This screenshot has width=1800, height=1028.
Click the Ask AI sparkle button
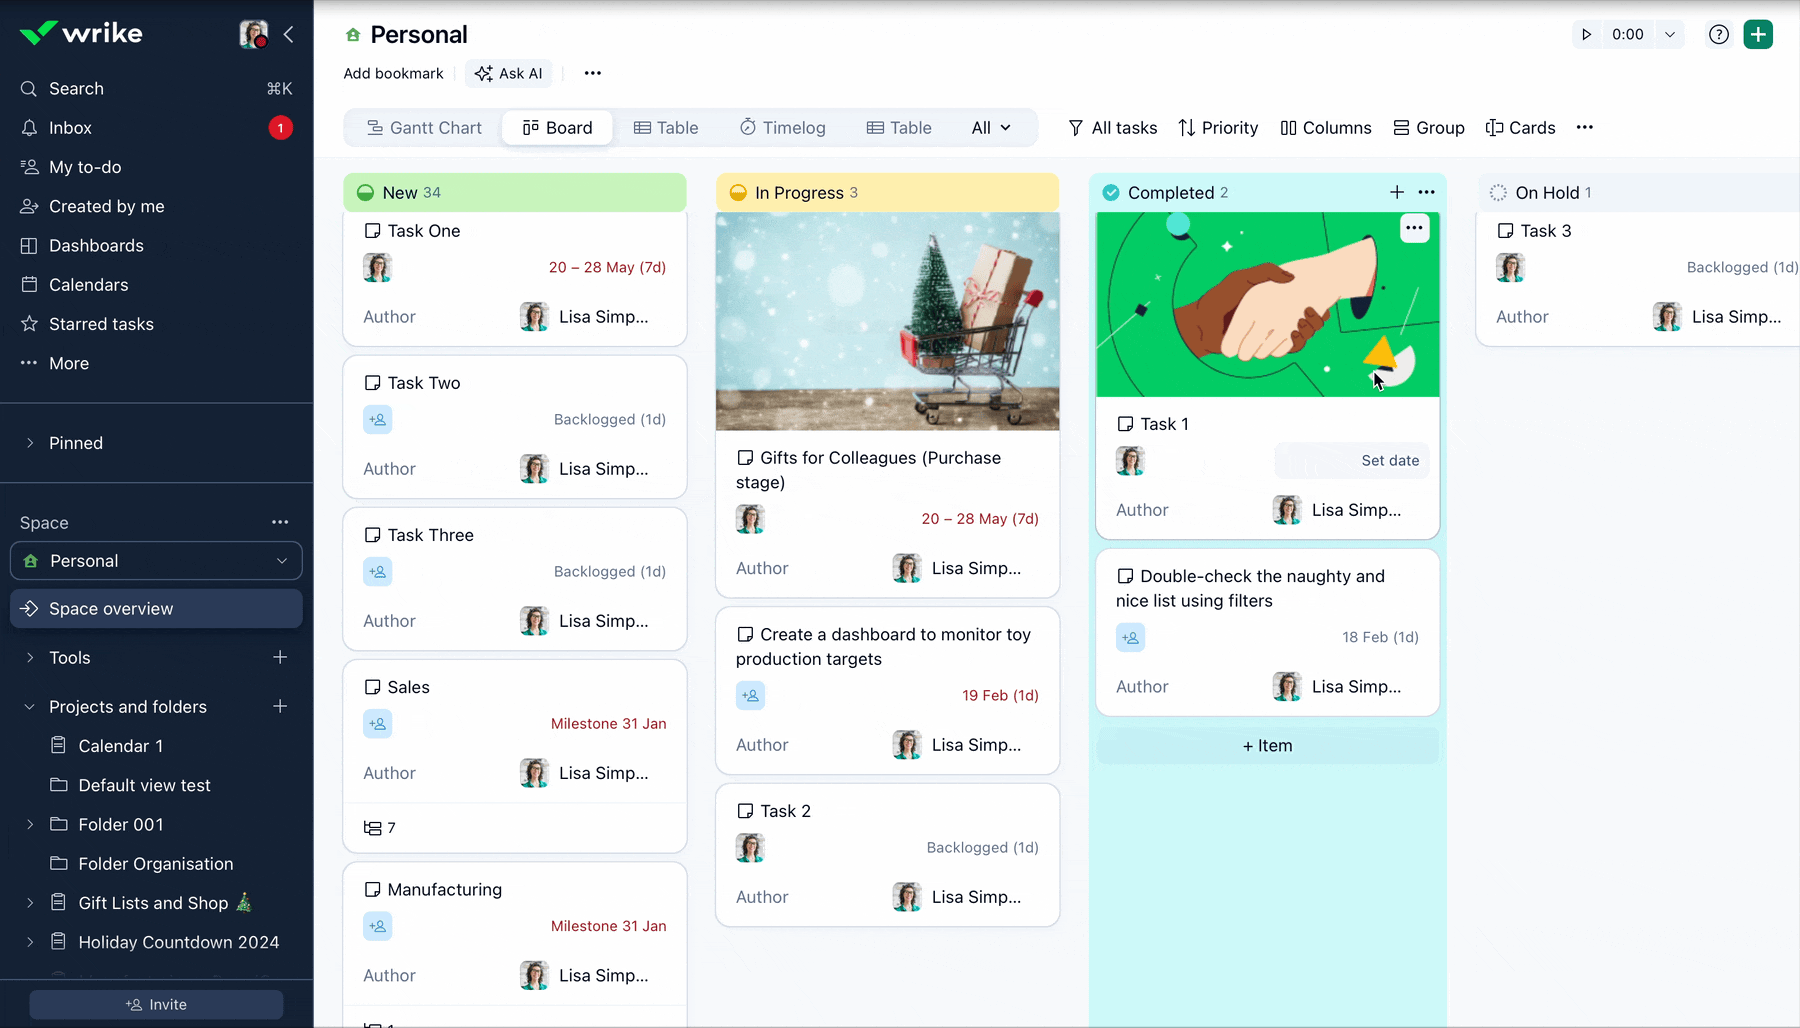509,73
